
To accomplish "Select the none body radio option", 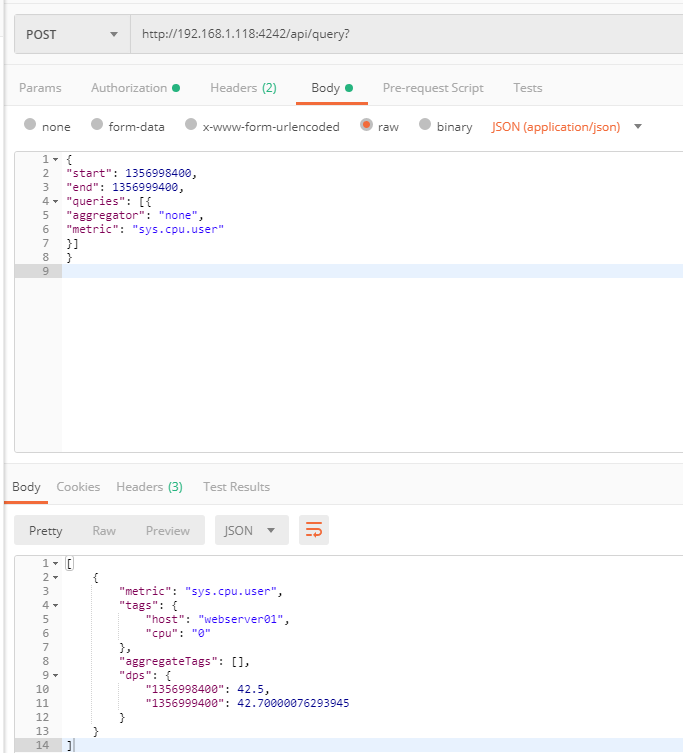I will [x=30, y=124].
